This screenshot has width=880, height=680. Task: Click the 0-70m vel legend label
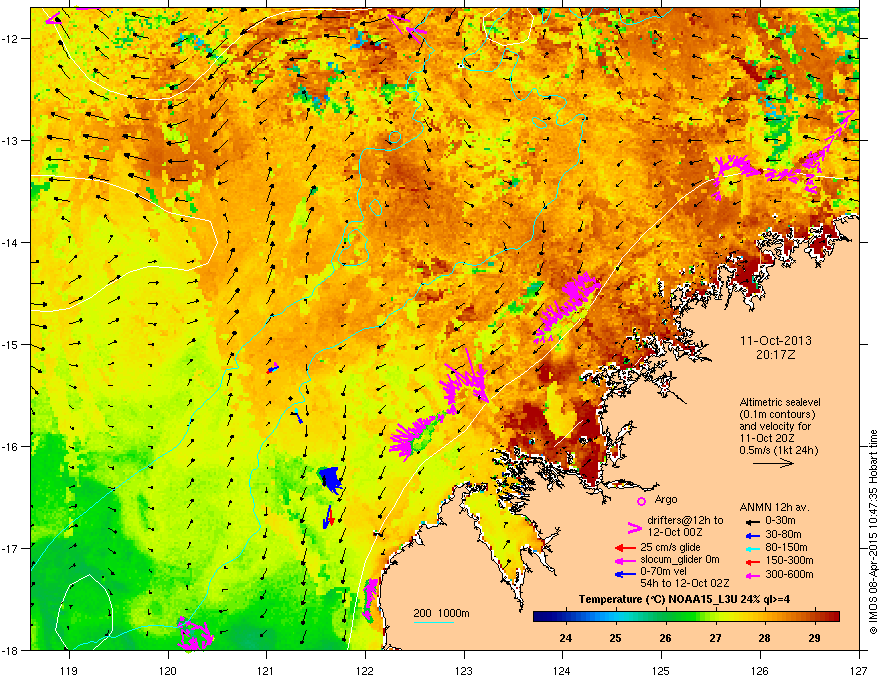point(663,572)
